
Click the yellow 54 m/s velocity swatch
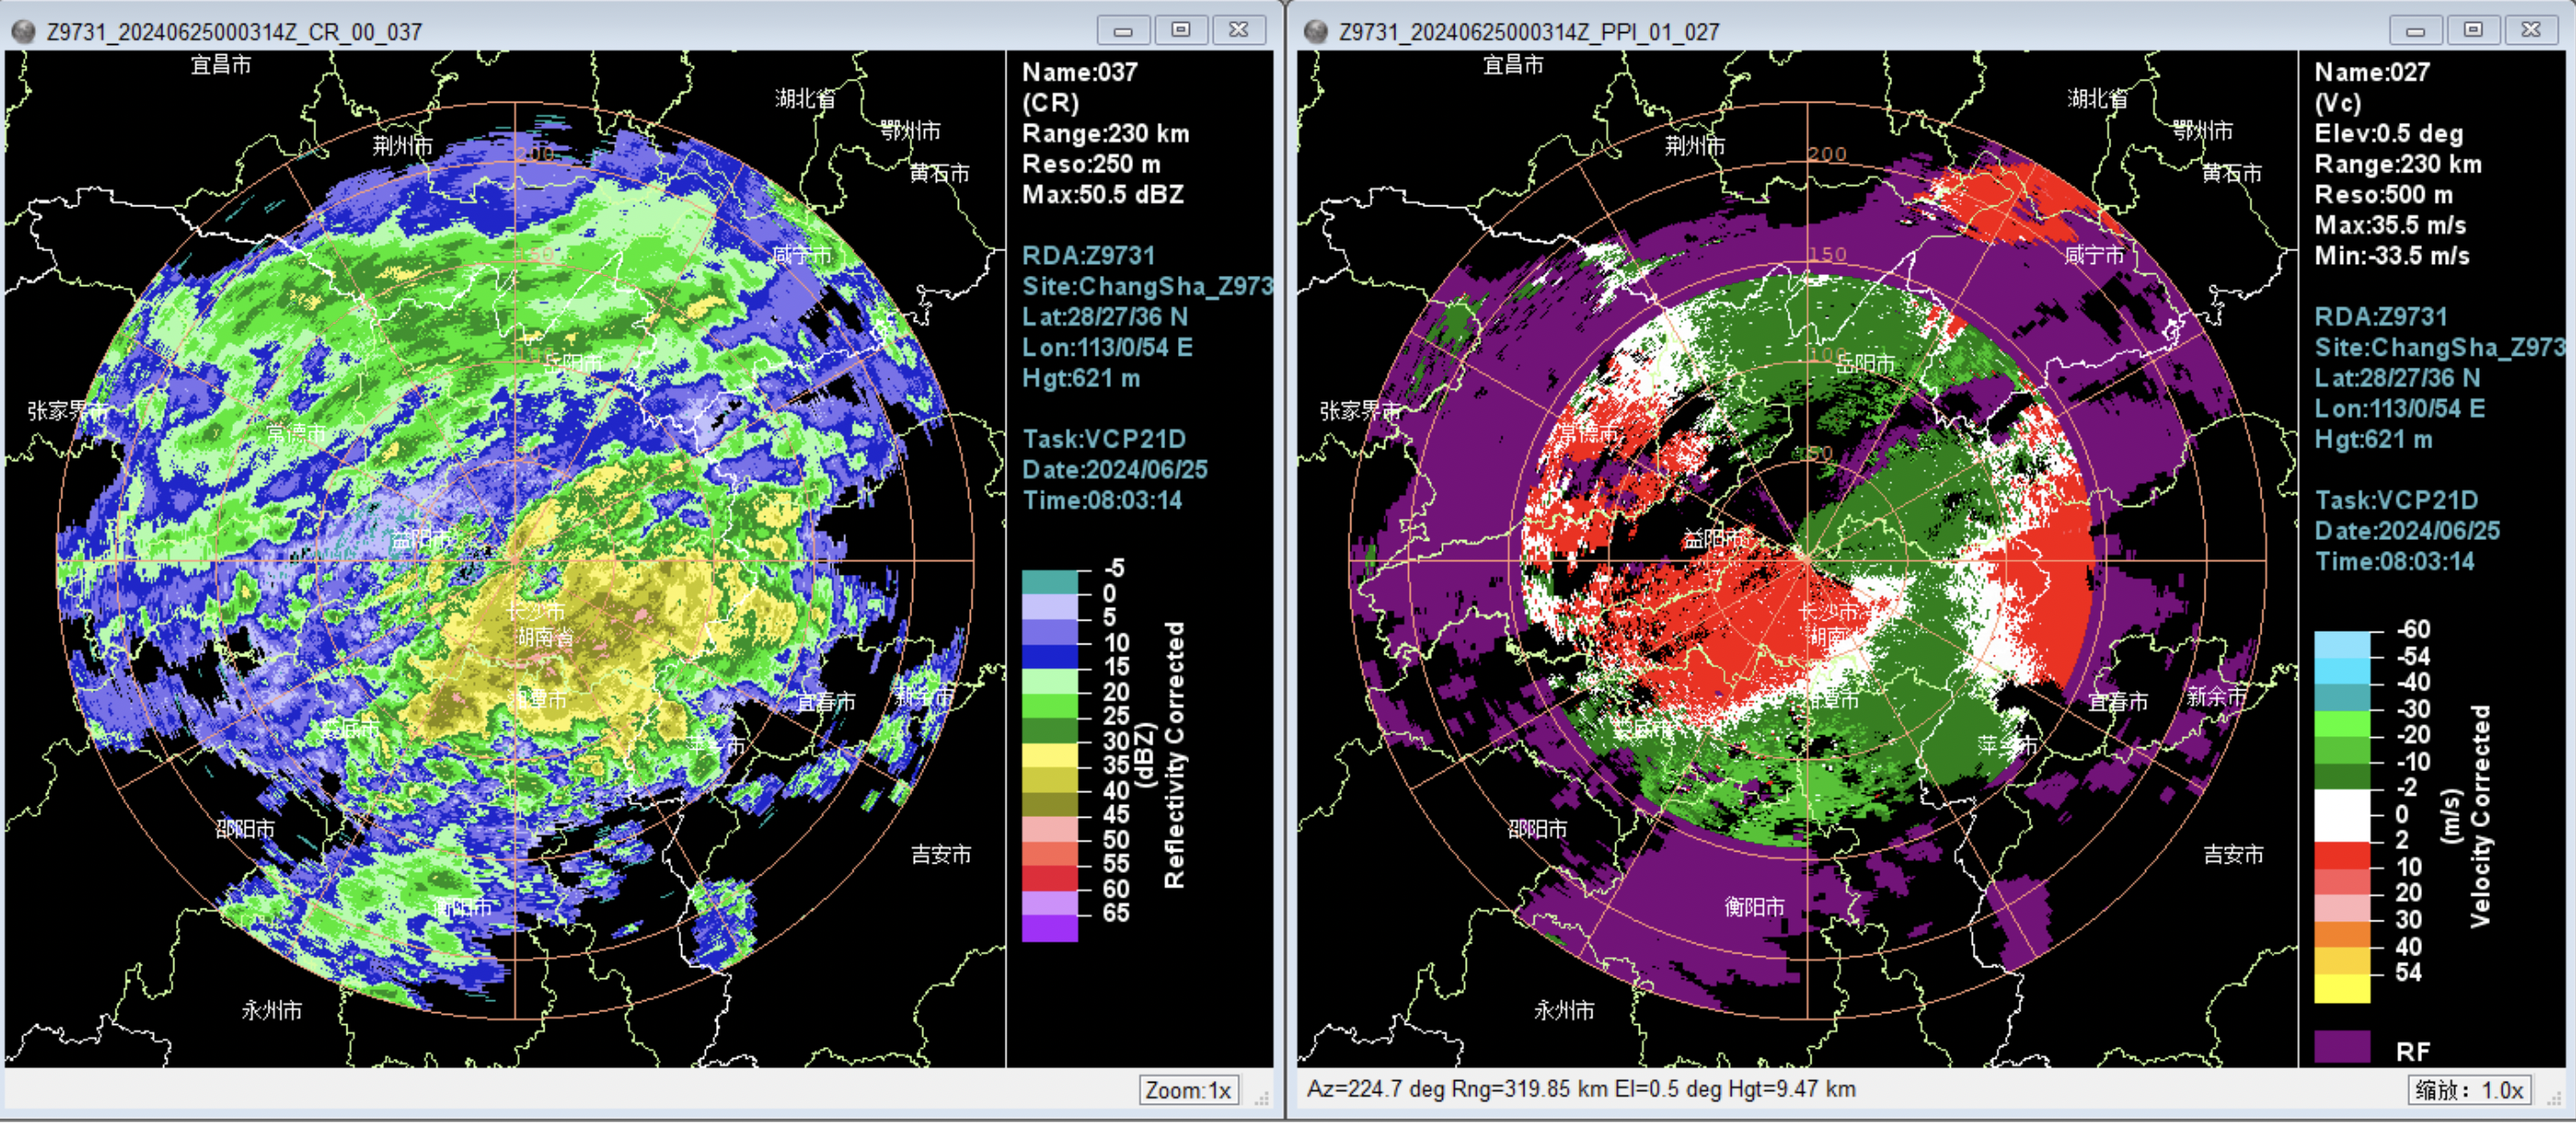(2341, 988)
